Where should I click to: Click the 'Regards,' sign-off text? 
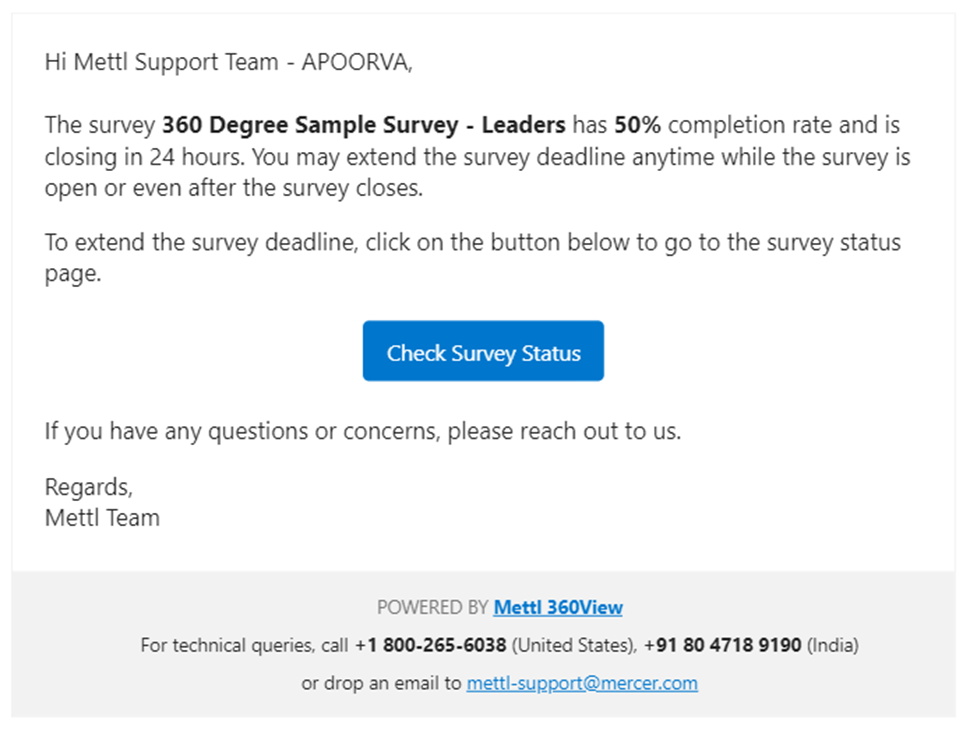coord(89,487)
